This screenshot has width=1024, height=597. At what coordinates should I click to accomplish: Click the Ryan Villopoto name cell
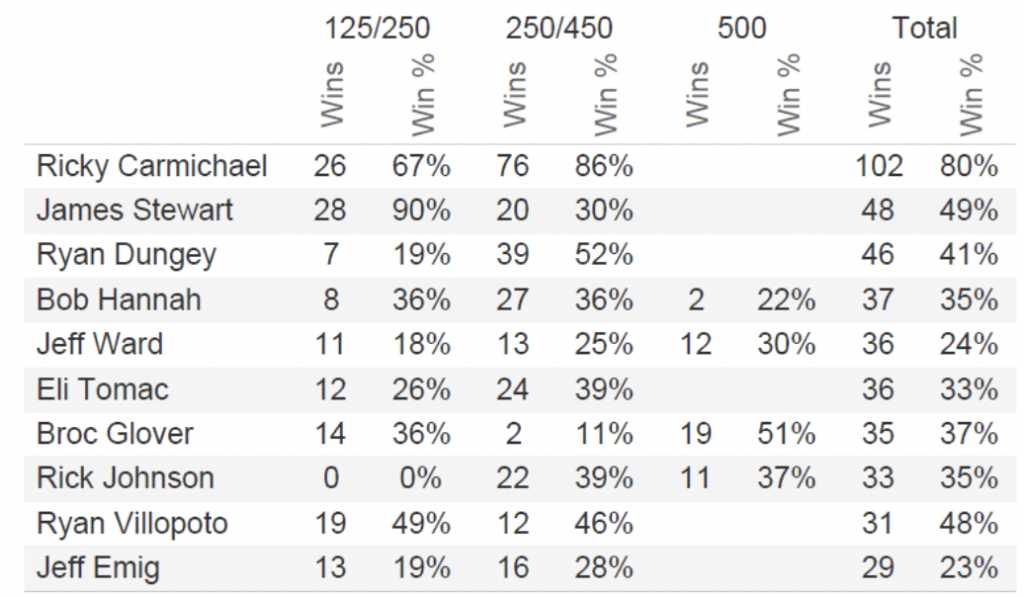132,523
